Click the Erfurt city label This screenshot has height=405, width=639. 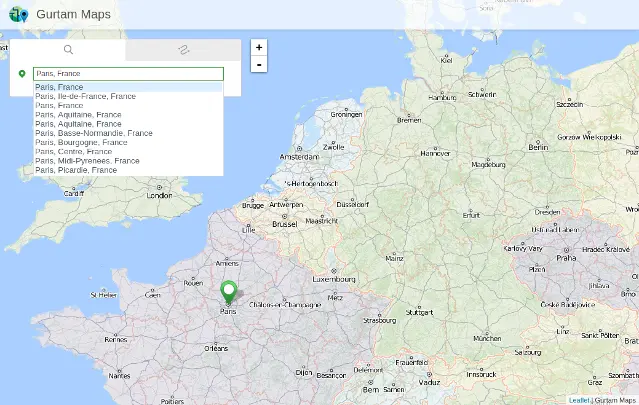point(471,216)
